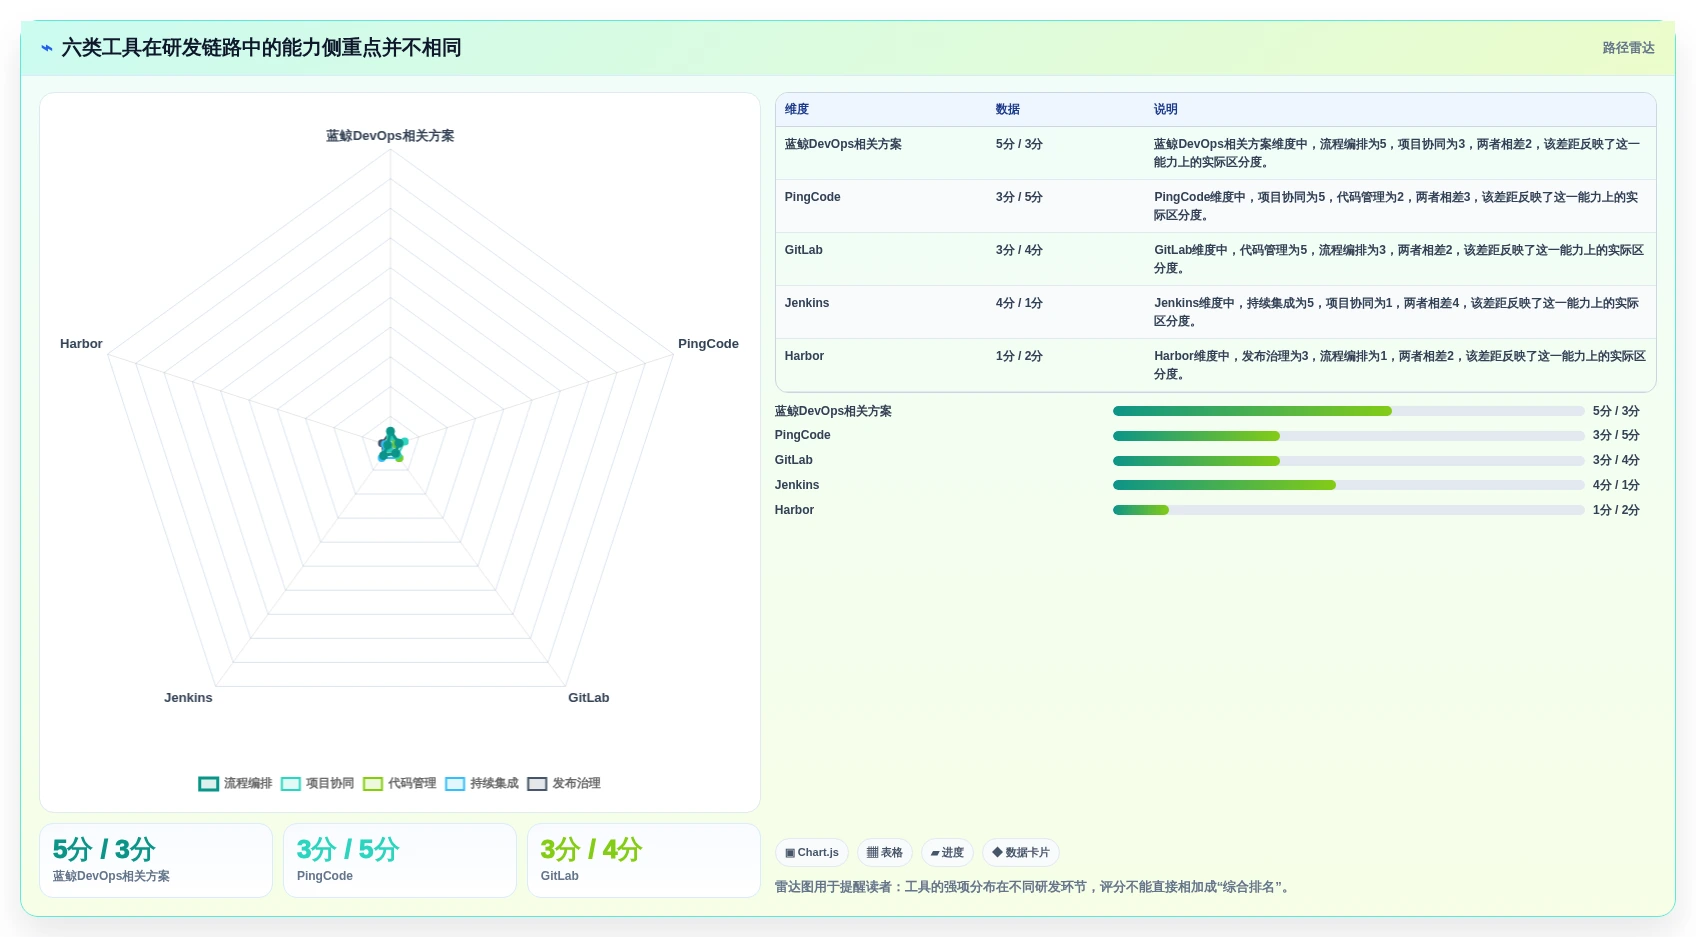1696x937 pixels.
Task: Click the Chart.js tag button
Action: [x=812, y=853]
